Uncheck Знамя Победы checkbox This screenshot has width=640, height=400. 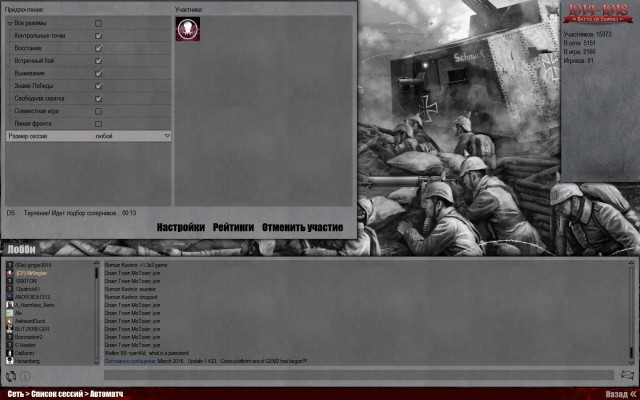[98, 86]
